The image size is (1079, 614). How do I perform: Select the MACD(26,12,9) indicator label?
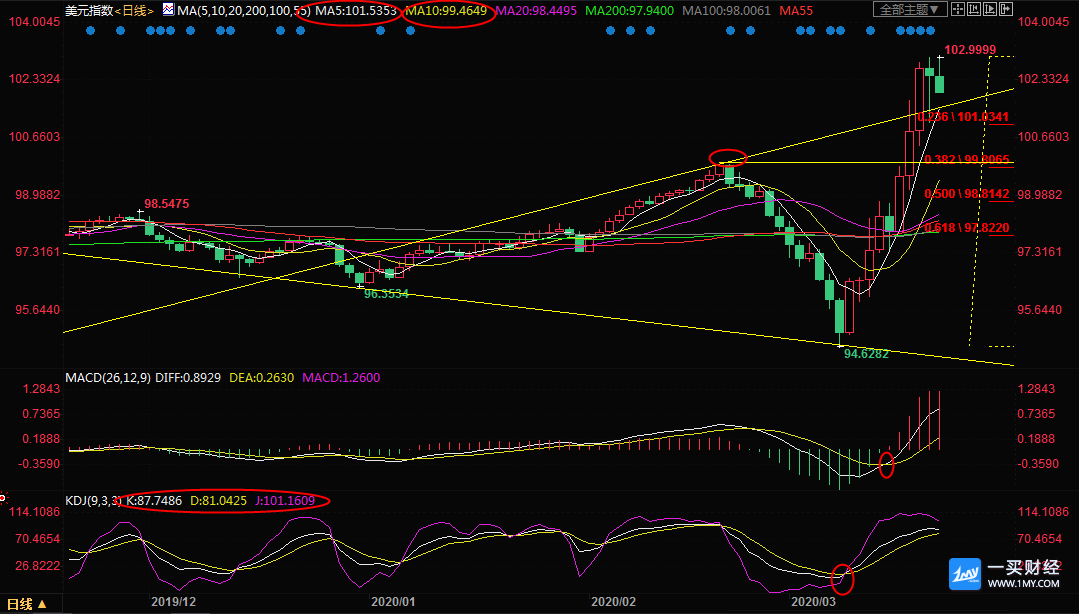point(108,377)
